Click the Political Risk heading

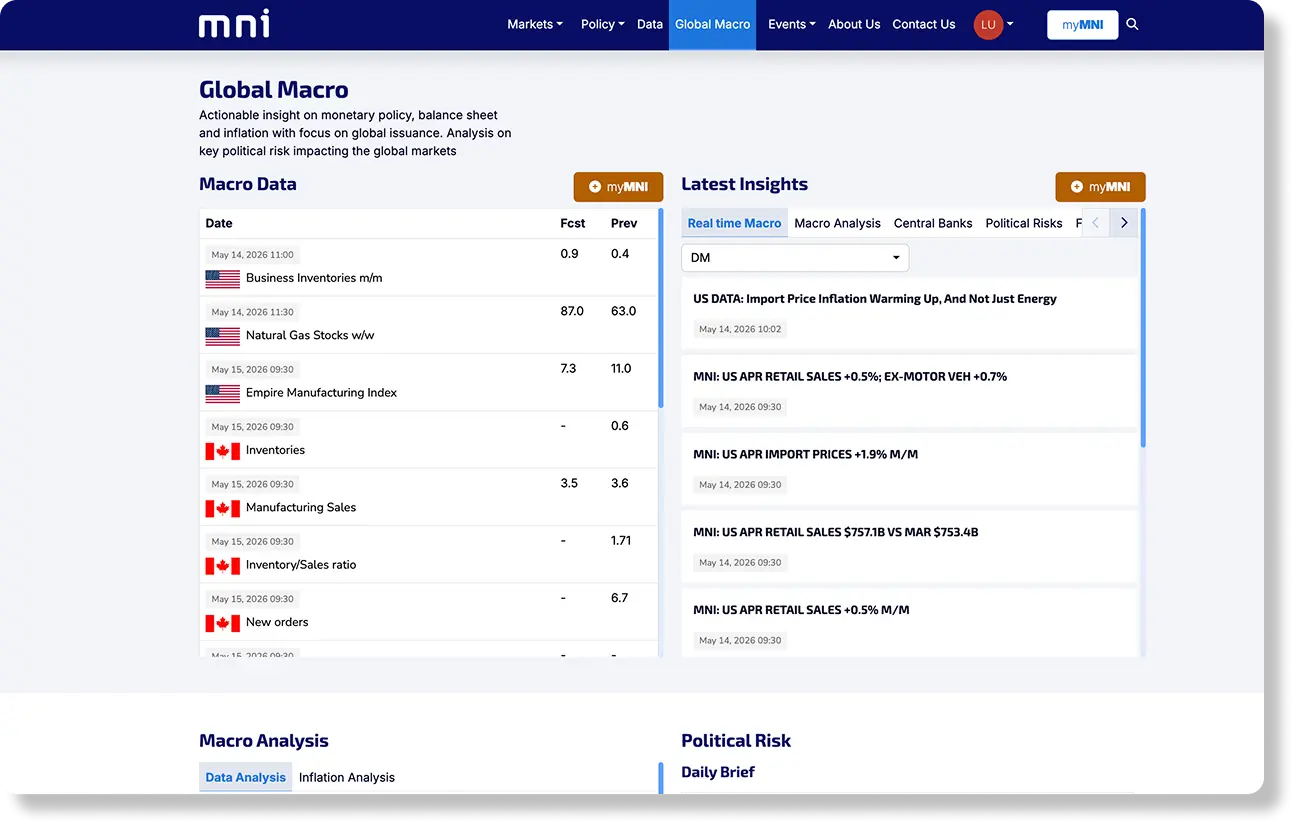point(736,741)
